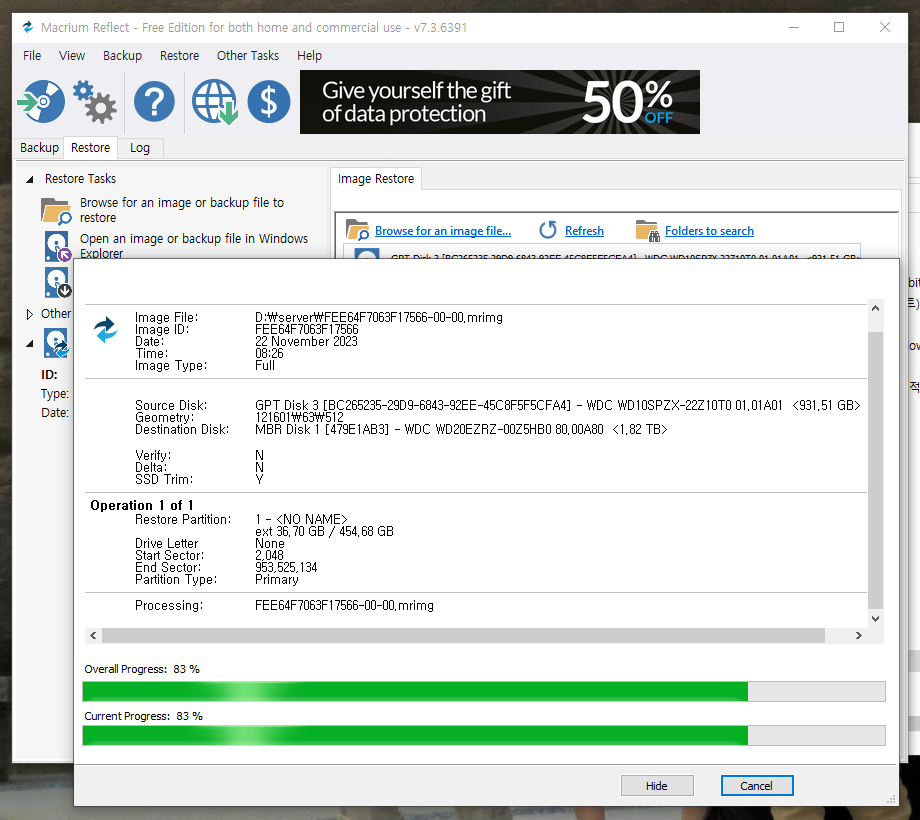
Task: Switch to the Log tab
Action: 140,148
